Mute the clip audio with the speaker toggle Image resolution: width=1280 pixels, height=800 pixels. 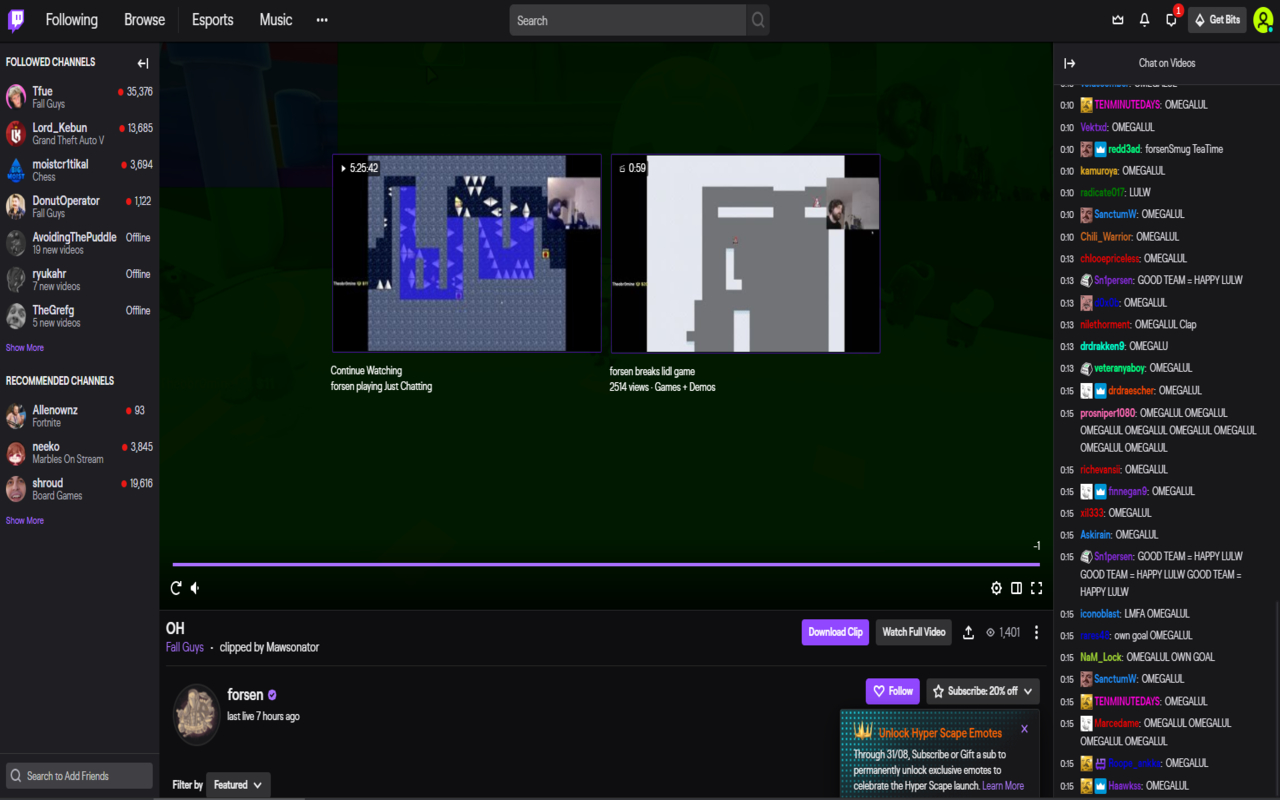click(x=194, y=588)
